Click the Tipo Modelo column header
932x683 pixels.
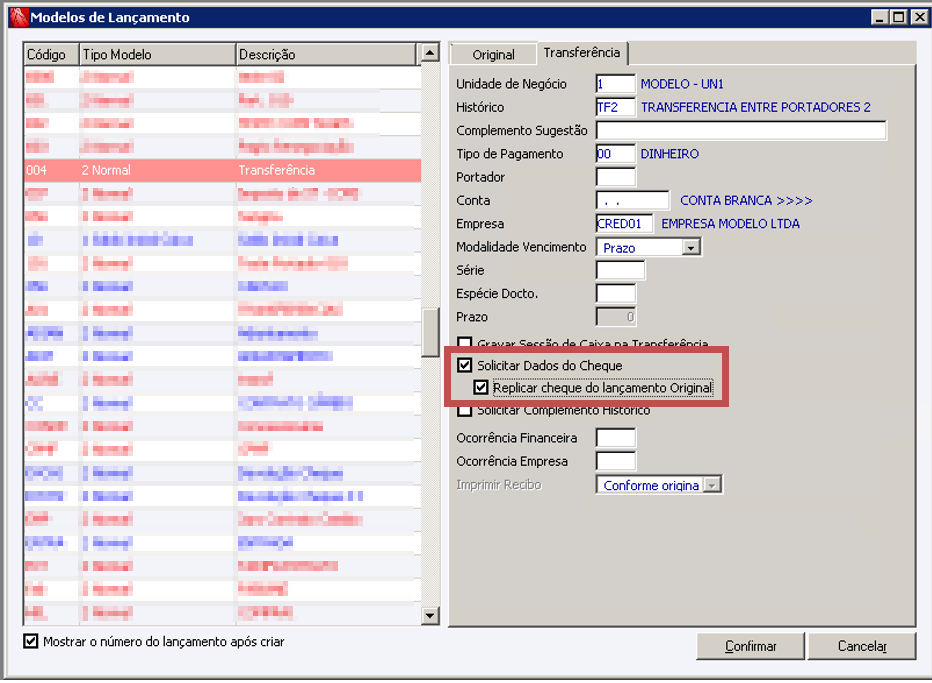tap(158, 54)
